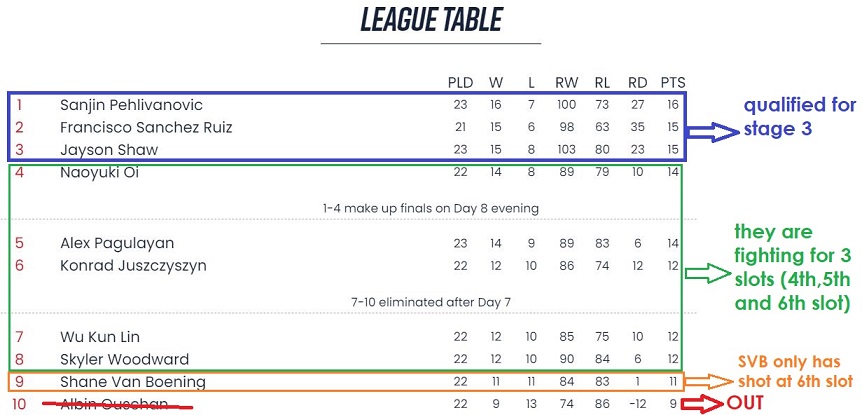This screenshot has width=862, height=415.
Task: Sort by the PTS column header
Action: [x=673, y=82]
